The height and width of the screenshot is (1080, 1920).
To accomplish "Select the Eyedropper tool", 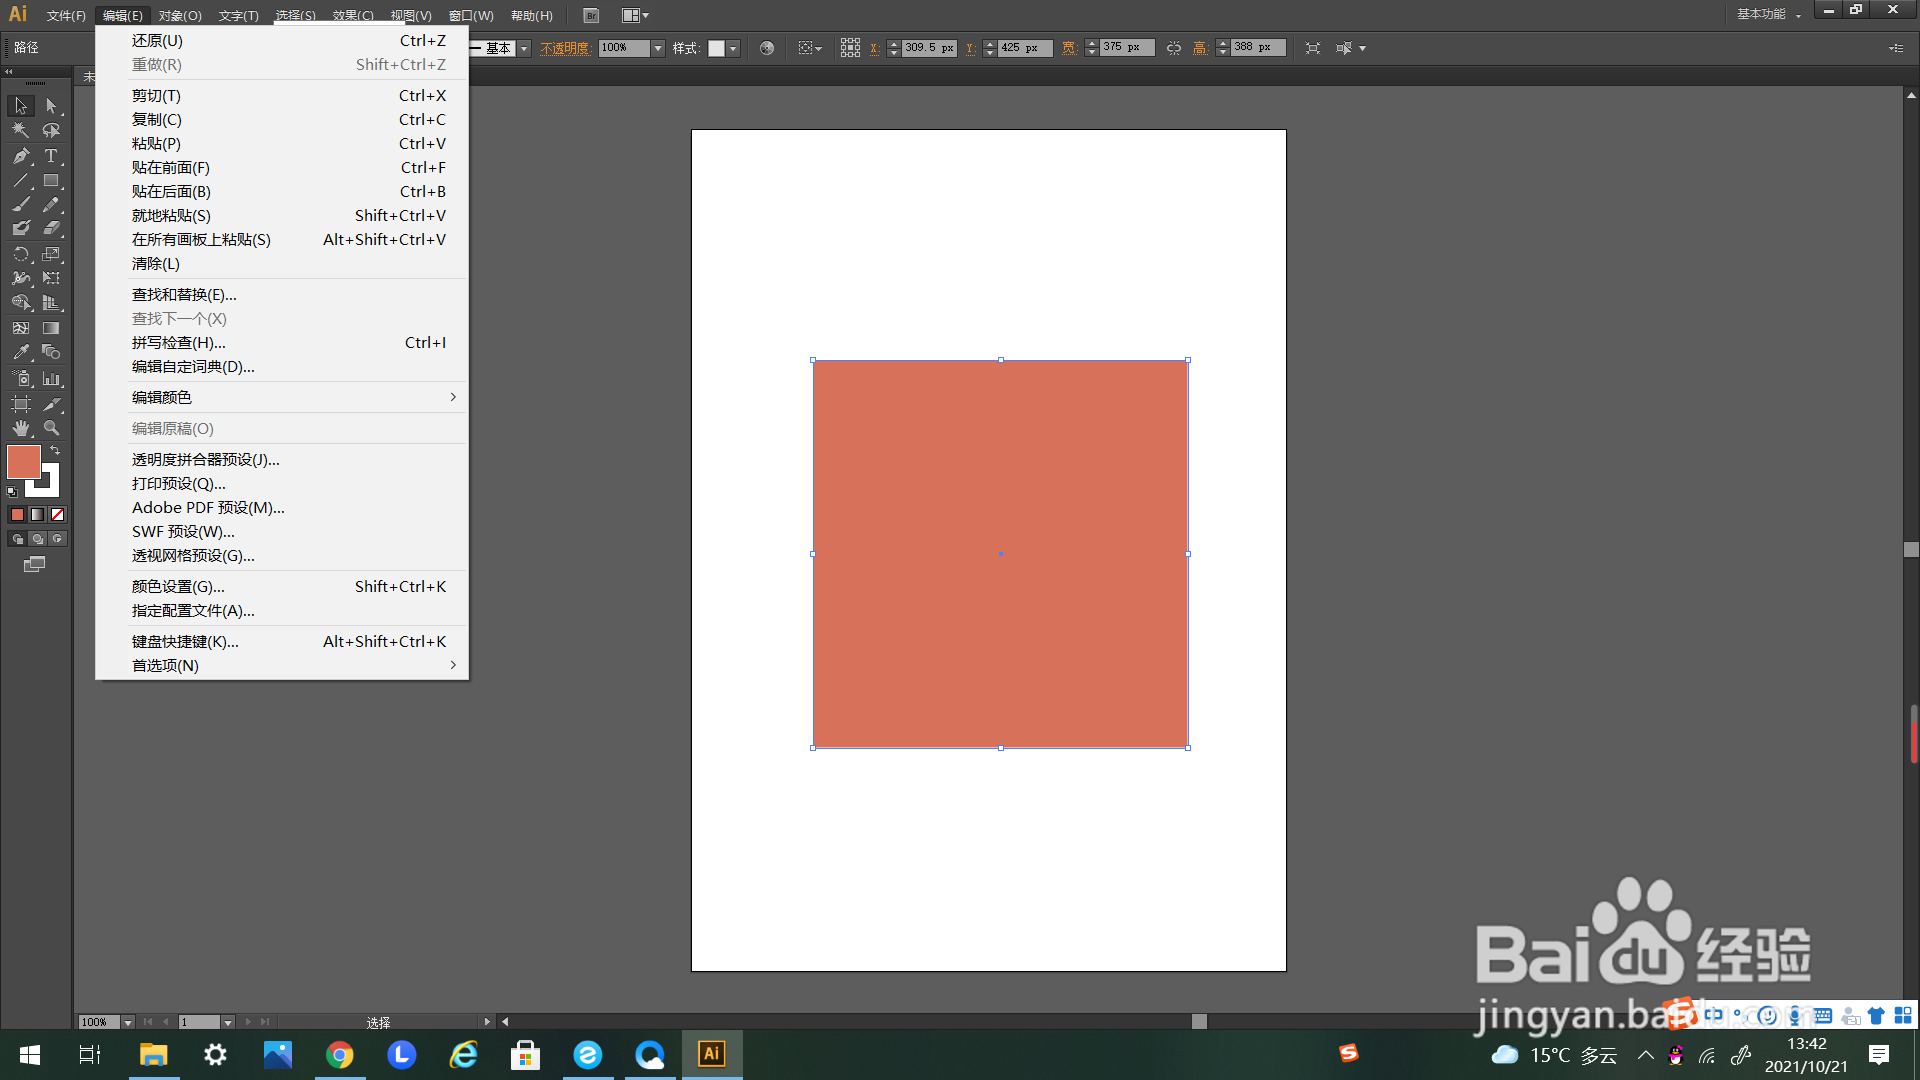I will [21, 353].
